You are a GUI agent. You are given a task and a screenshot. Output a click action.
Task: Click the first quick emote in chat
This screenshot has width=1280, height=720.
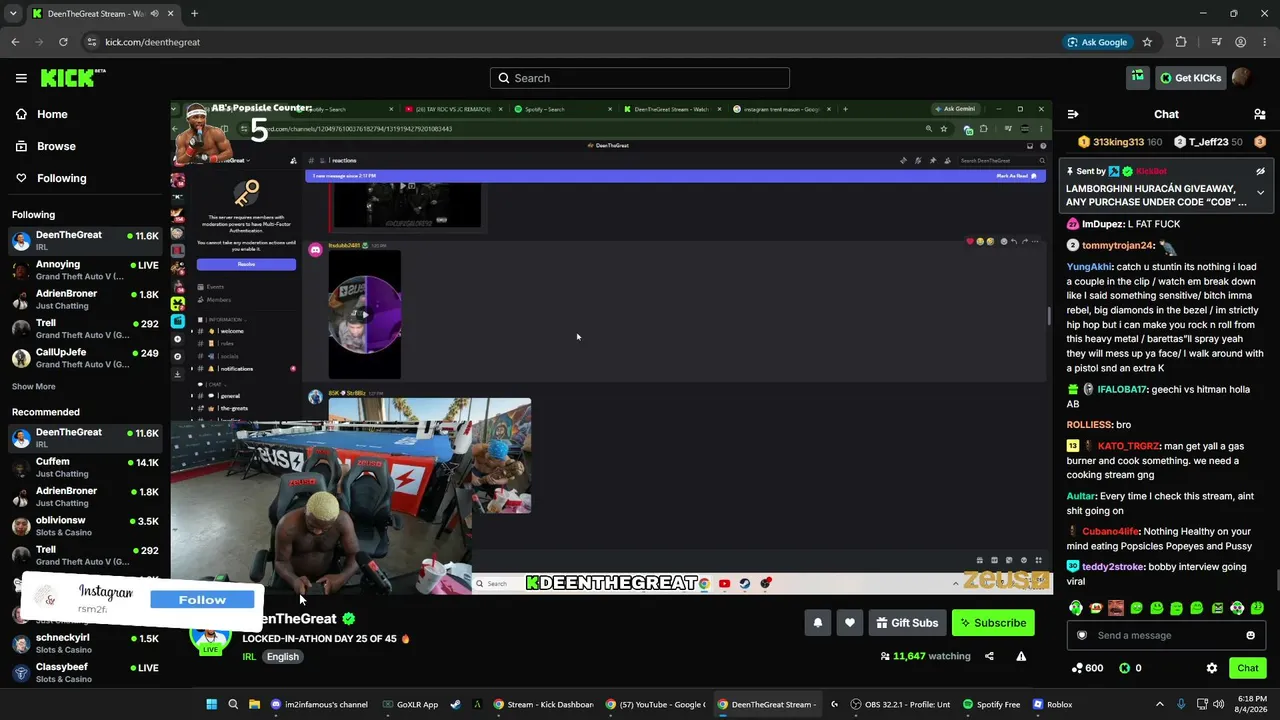click(x=1075, y=608)
